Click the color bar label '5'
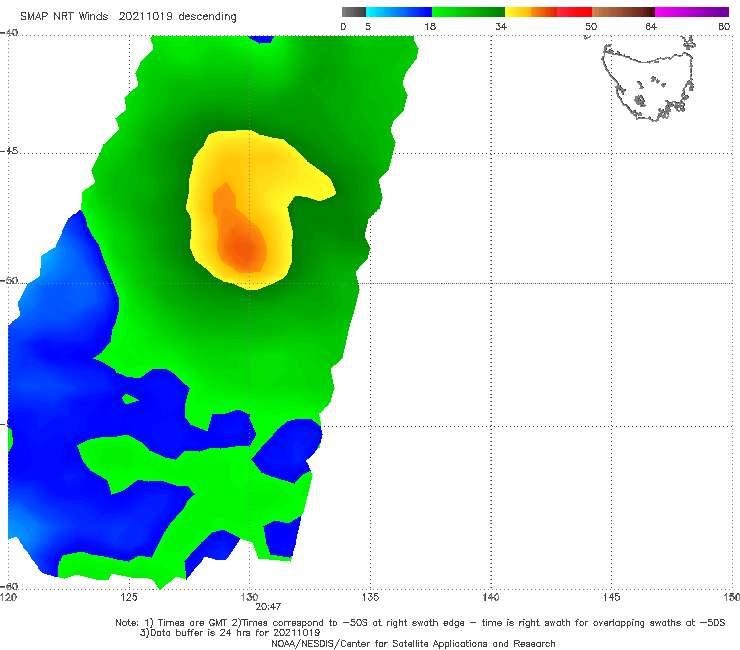This screenshot has width=740, height=650. 368,26
